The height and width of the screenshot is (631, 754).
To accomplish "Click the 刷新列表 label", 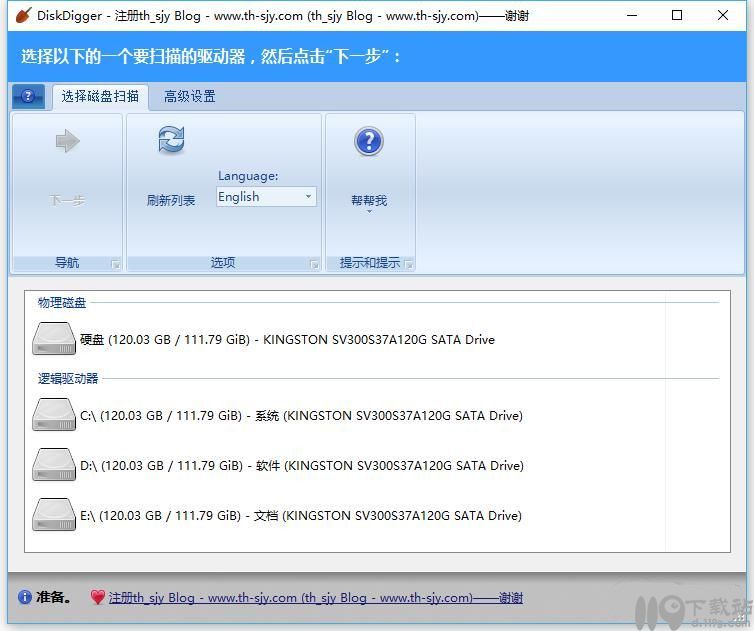I will click(171, 200).
